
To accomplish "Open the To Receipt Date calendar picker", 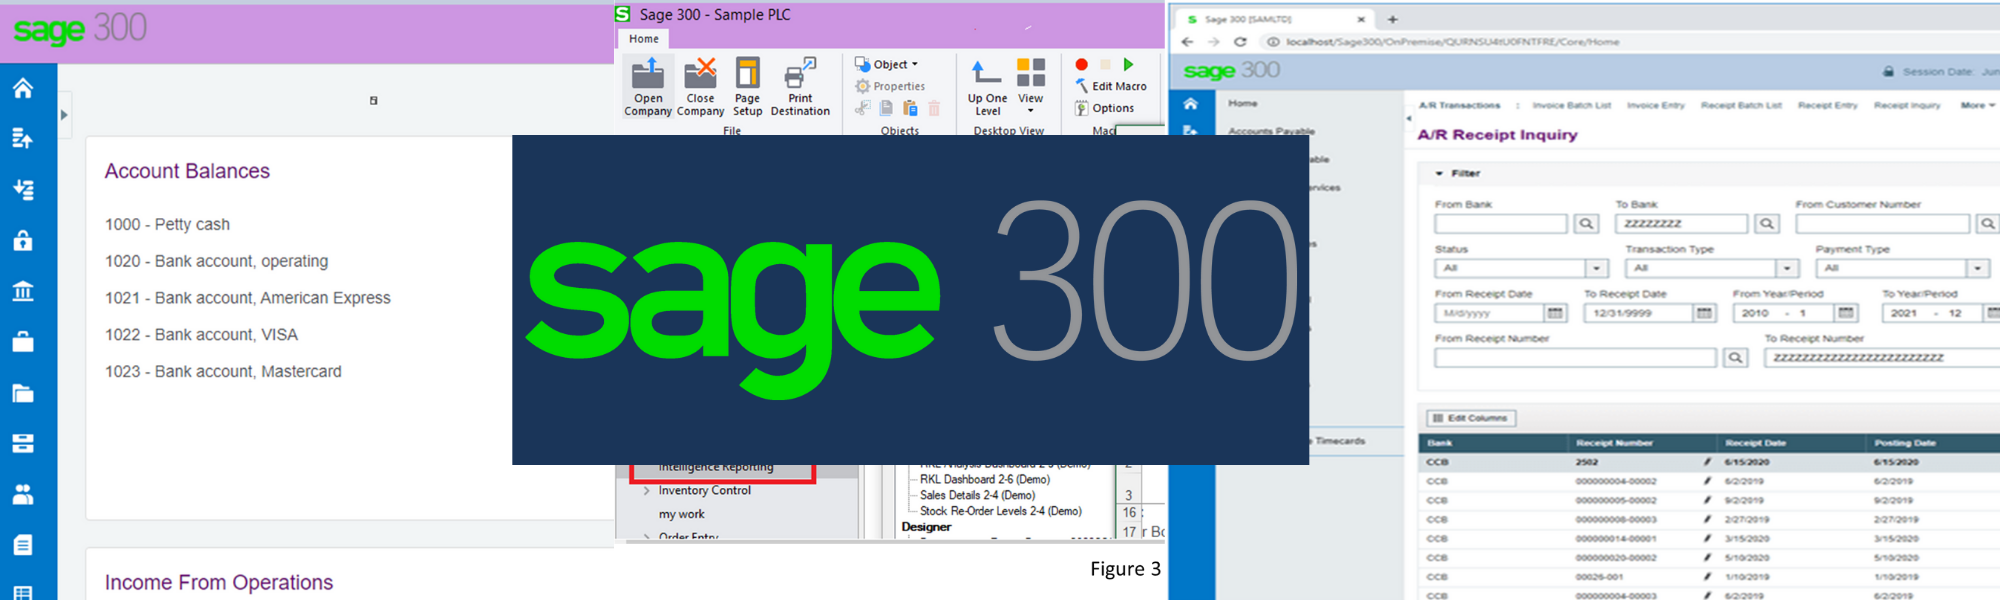I will pyautogui.click(x=1704, y=313).
